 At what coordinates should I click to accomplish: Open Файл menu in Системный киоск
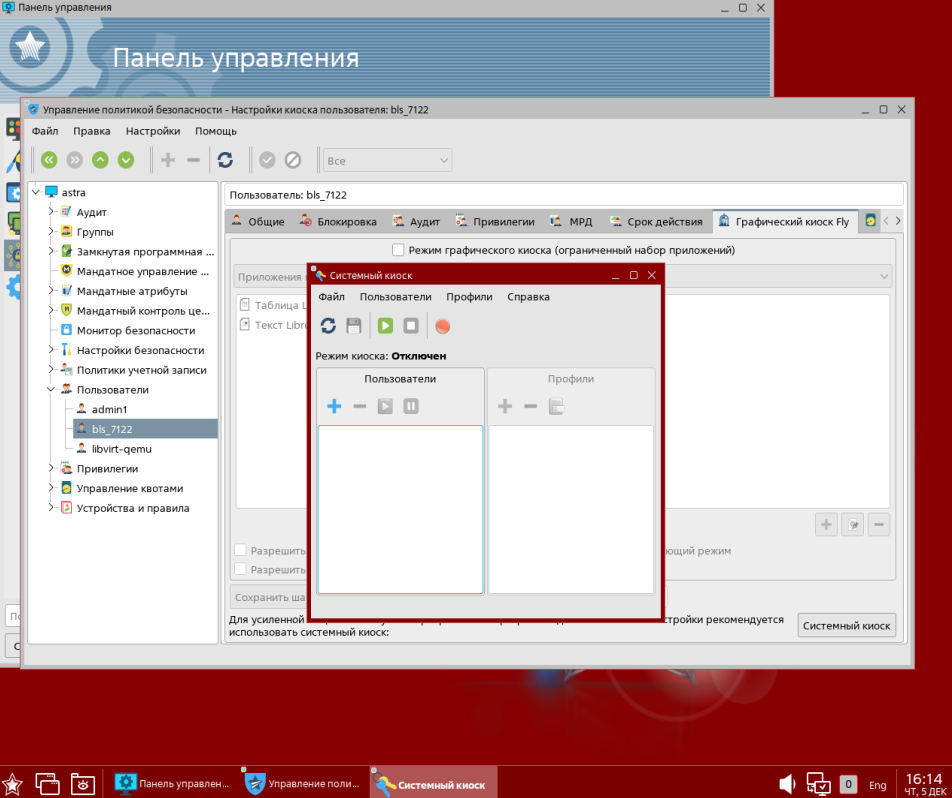coord(332,297)
